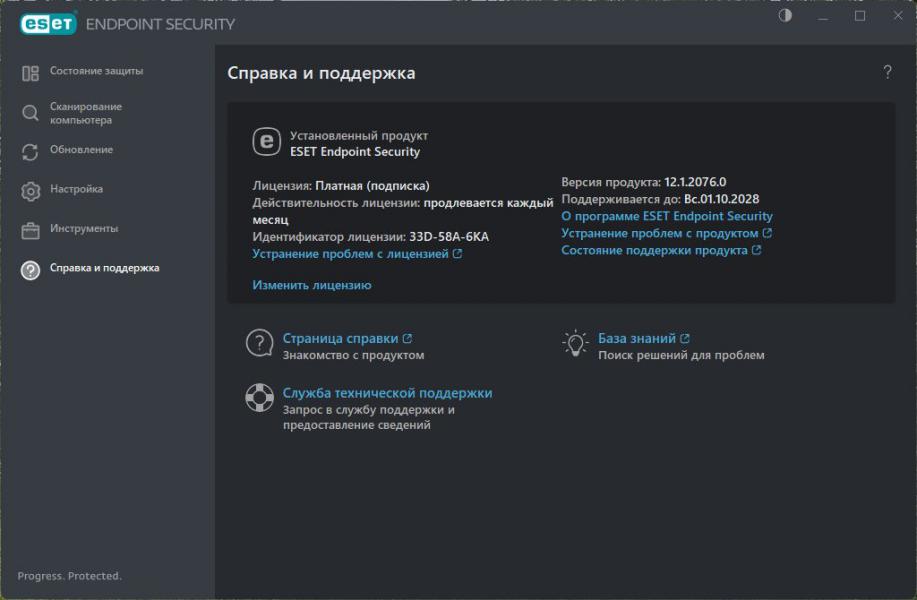This screenshot has width=917, height=600.
Task: Open Устранение проблем с лицензией link
Action: coord(350,254)
